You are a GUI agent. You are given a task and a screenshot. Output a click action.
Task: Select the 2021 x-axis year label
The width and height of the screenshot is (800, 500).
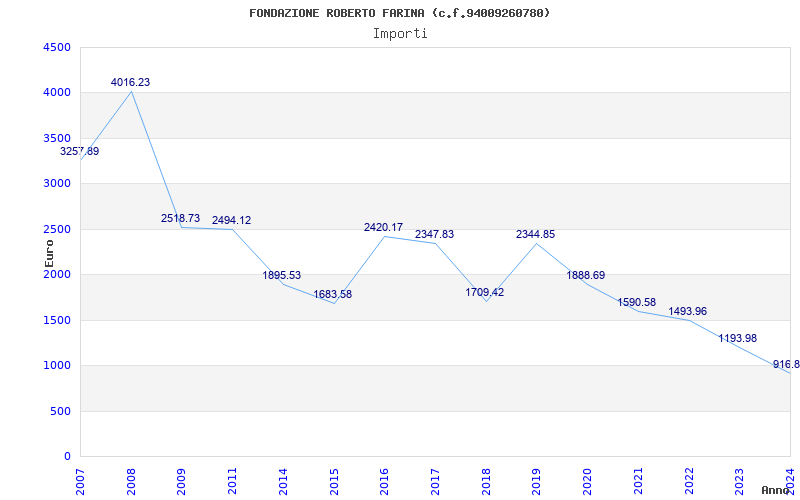638,482
